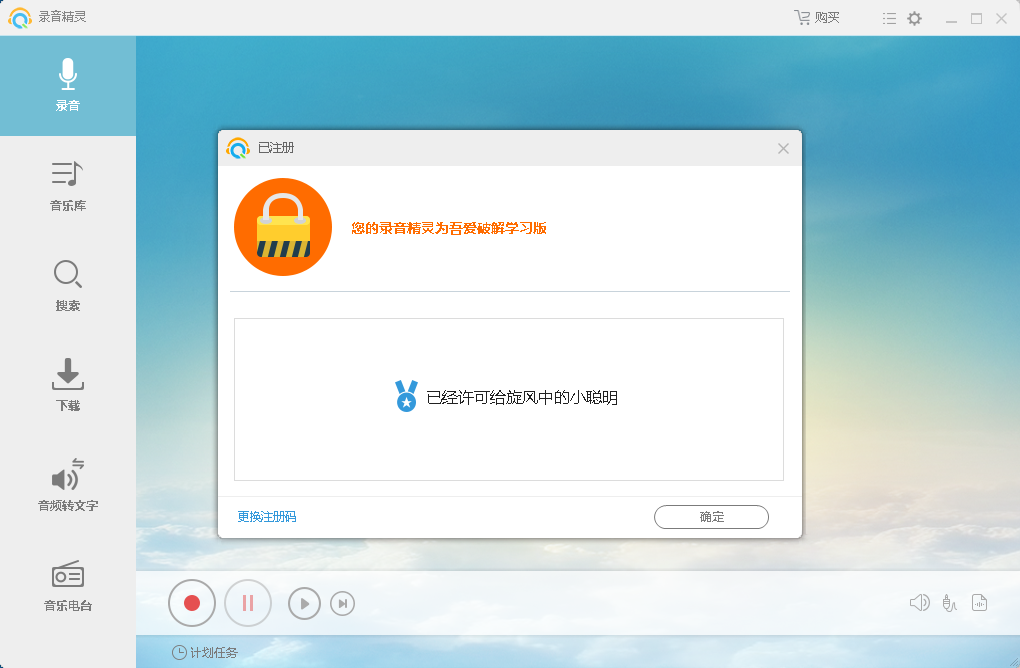
Task: Open the 搜索 search panel
Action: pyautogui.click(x=67, y=285)
